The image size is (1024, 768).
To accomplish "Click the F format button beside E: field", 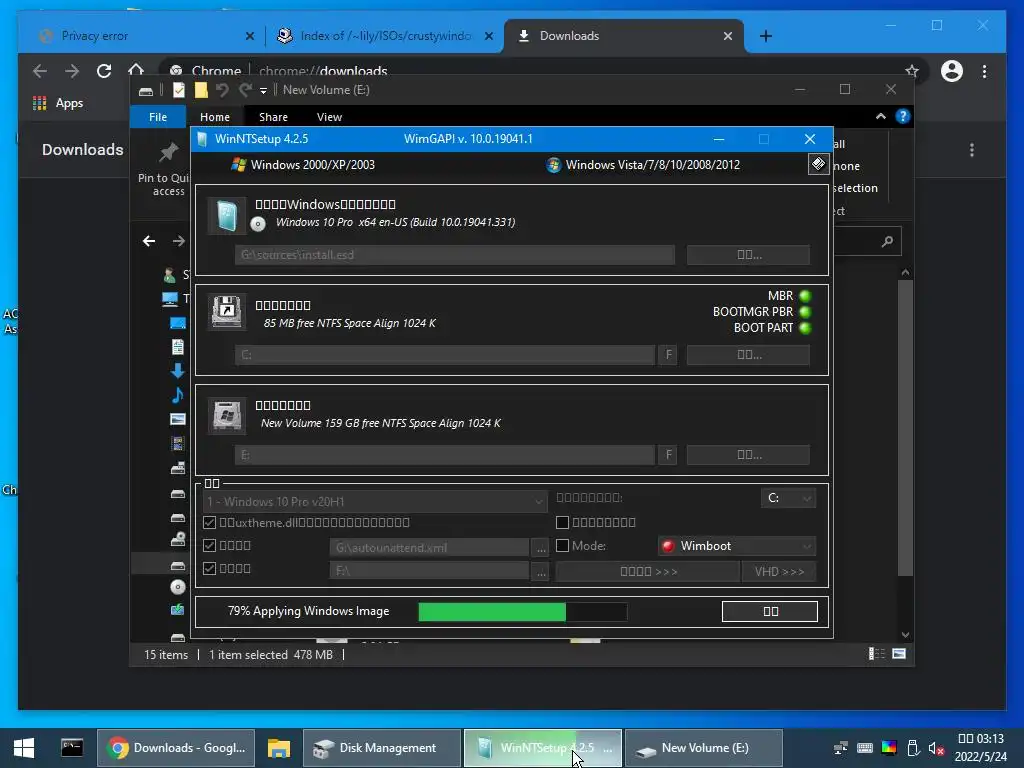I will tap(668, 455).
